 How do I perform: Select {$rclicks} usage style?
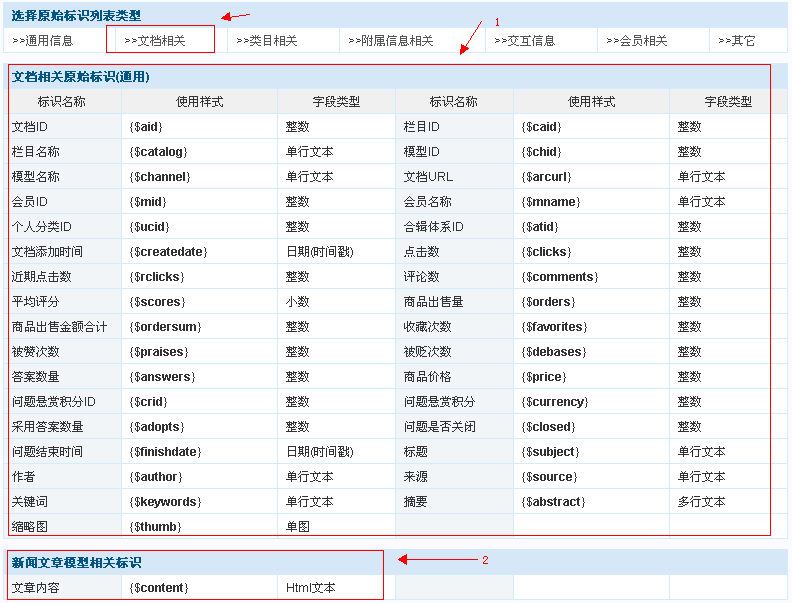157,277
